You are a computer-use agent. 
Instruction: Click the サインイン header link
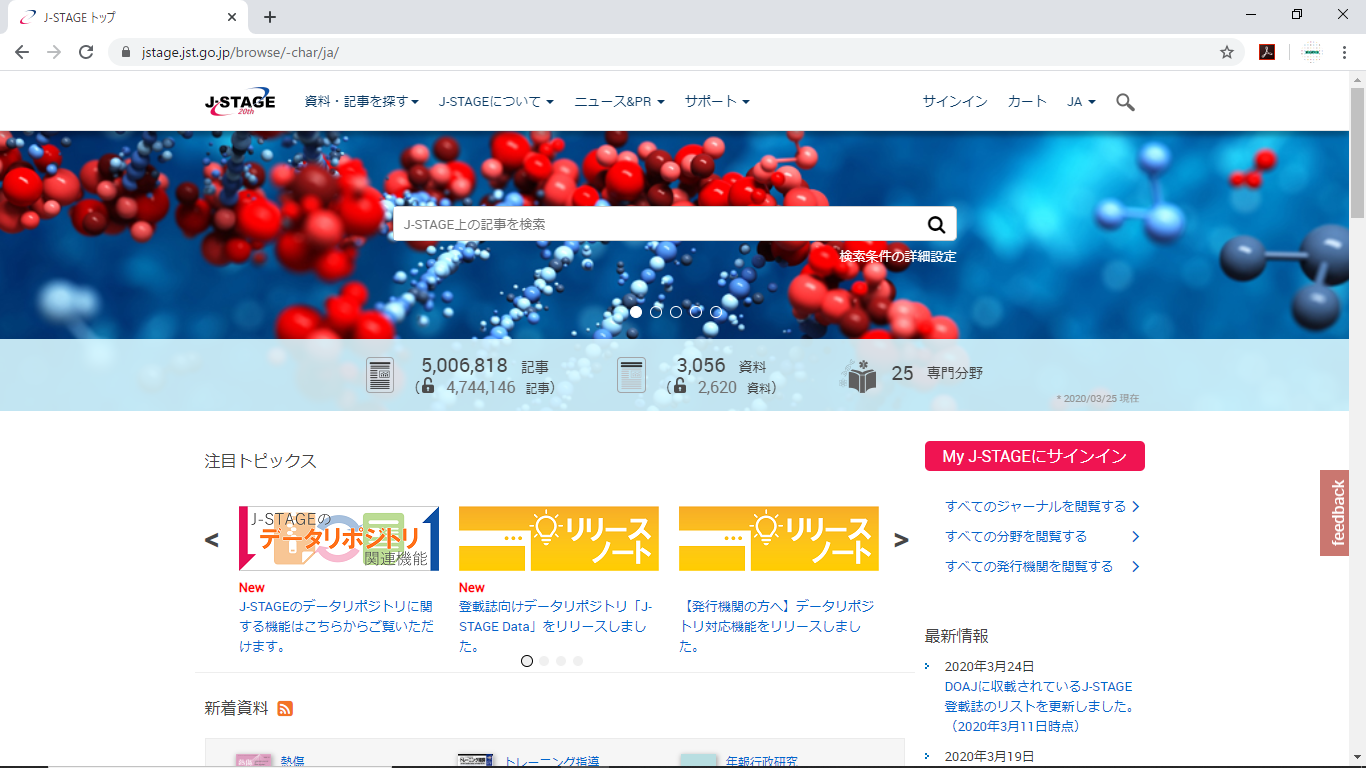pos(955,102)
